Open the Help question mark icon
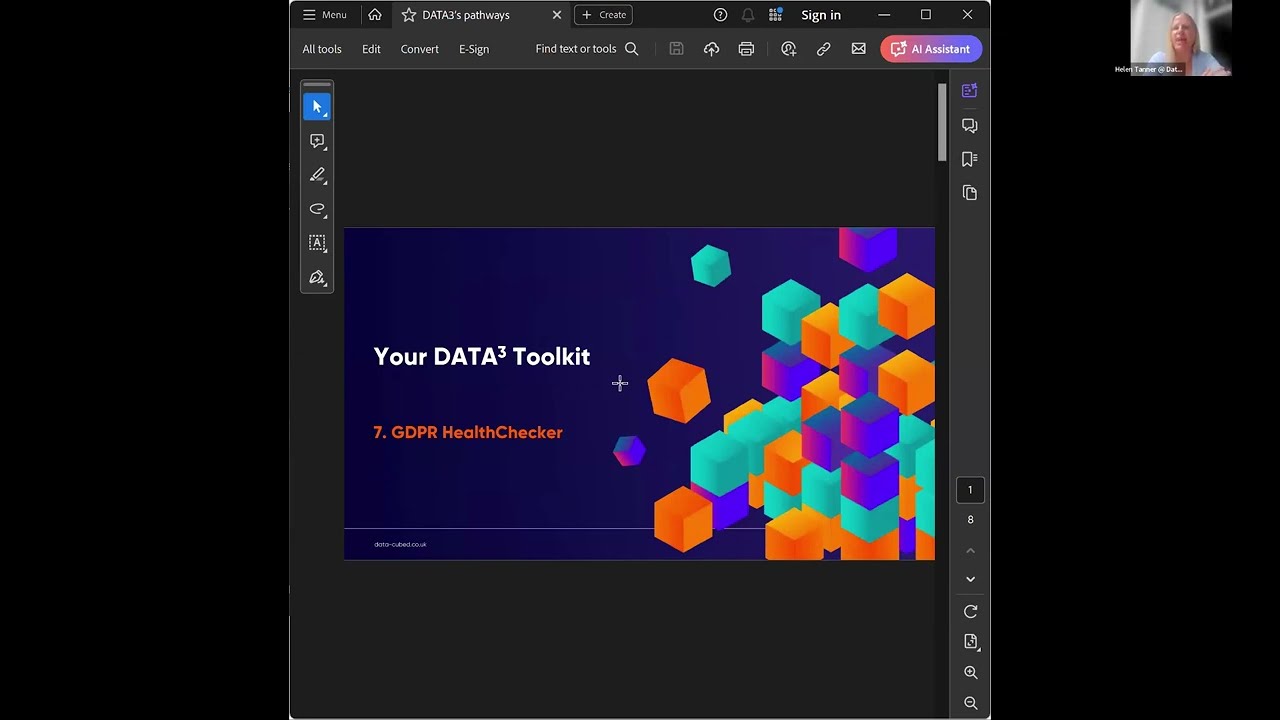This screenshot has width=1280, height=720. pos(720,15)
